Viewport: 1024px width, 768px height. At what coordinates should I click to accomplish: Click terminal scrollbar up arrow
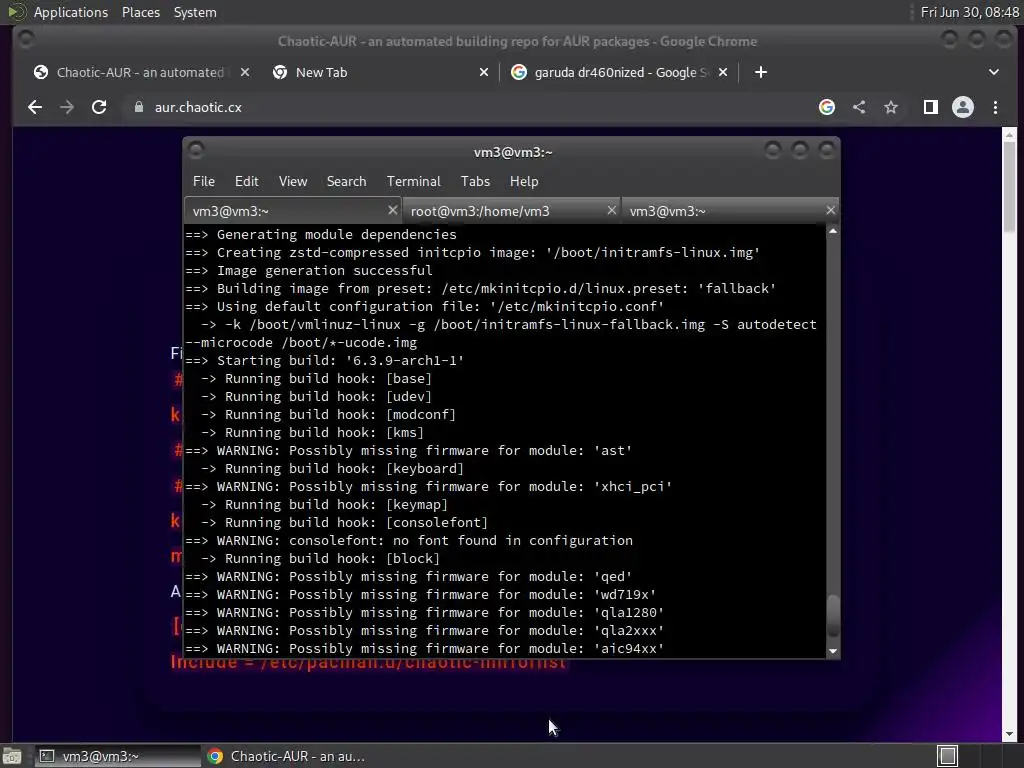[833, 231]
